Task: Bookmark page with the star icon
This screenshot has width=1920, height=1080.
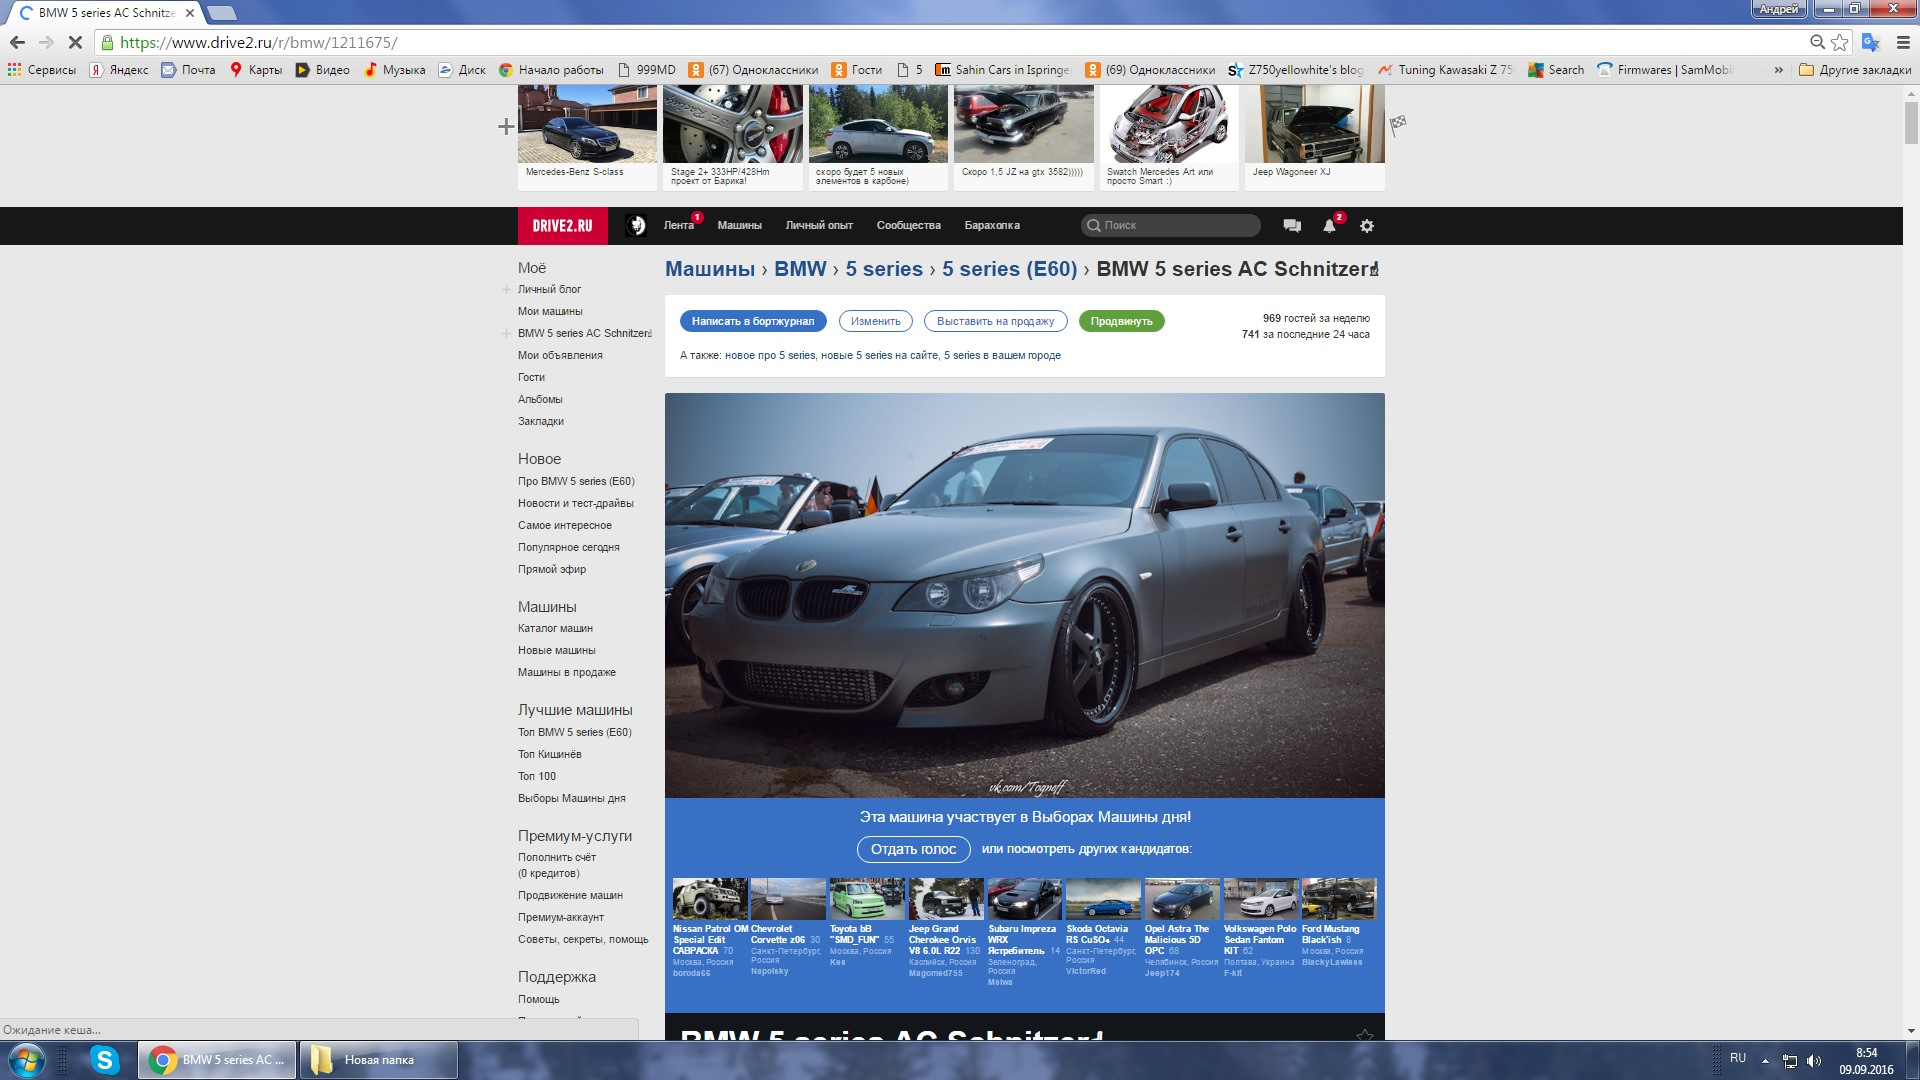Action: click(x=1840, y=42)
